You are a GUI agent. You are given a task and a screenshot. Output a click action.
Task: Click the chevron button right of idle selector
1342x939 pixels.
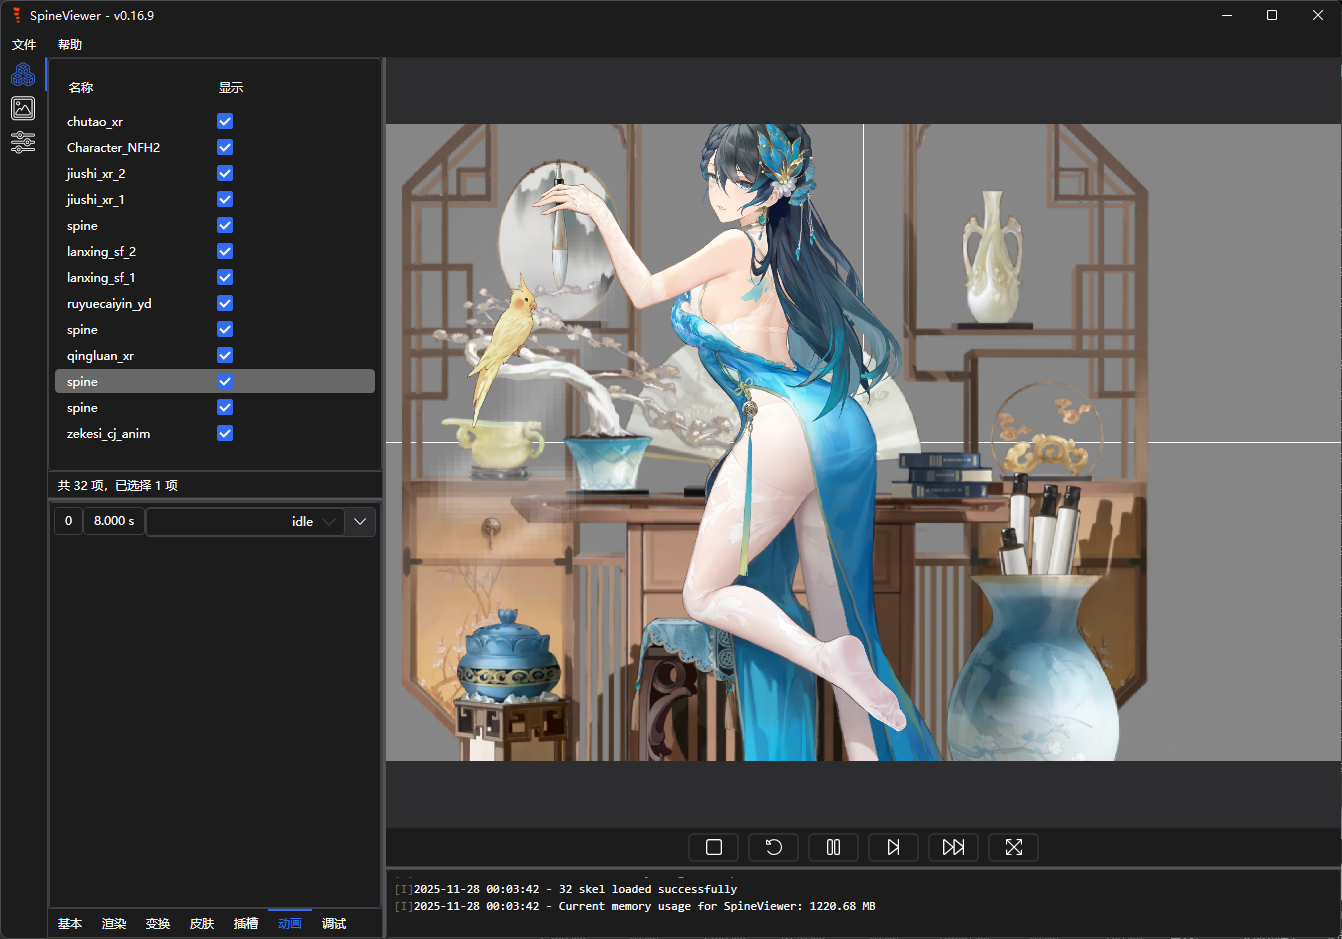coord(360,522)
